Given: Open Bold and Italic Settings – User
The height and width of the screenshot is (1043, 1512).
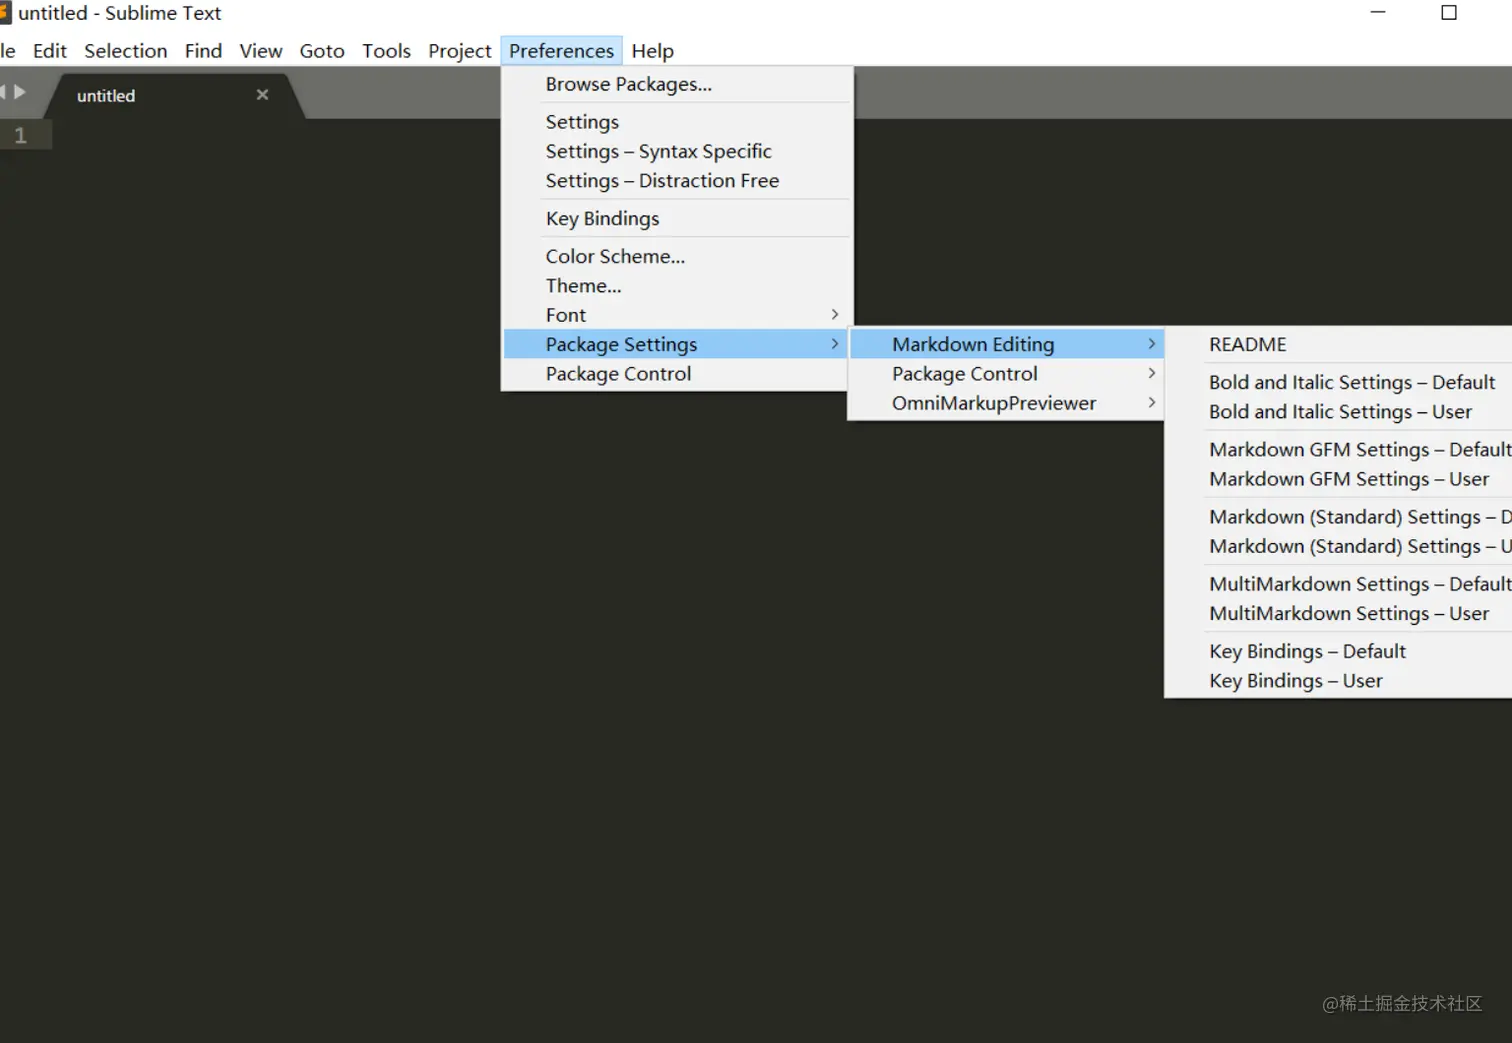Looking at the screenshot, I should 1340,411.
